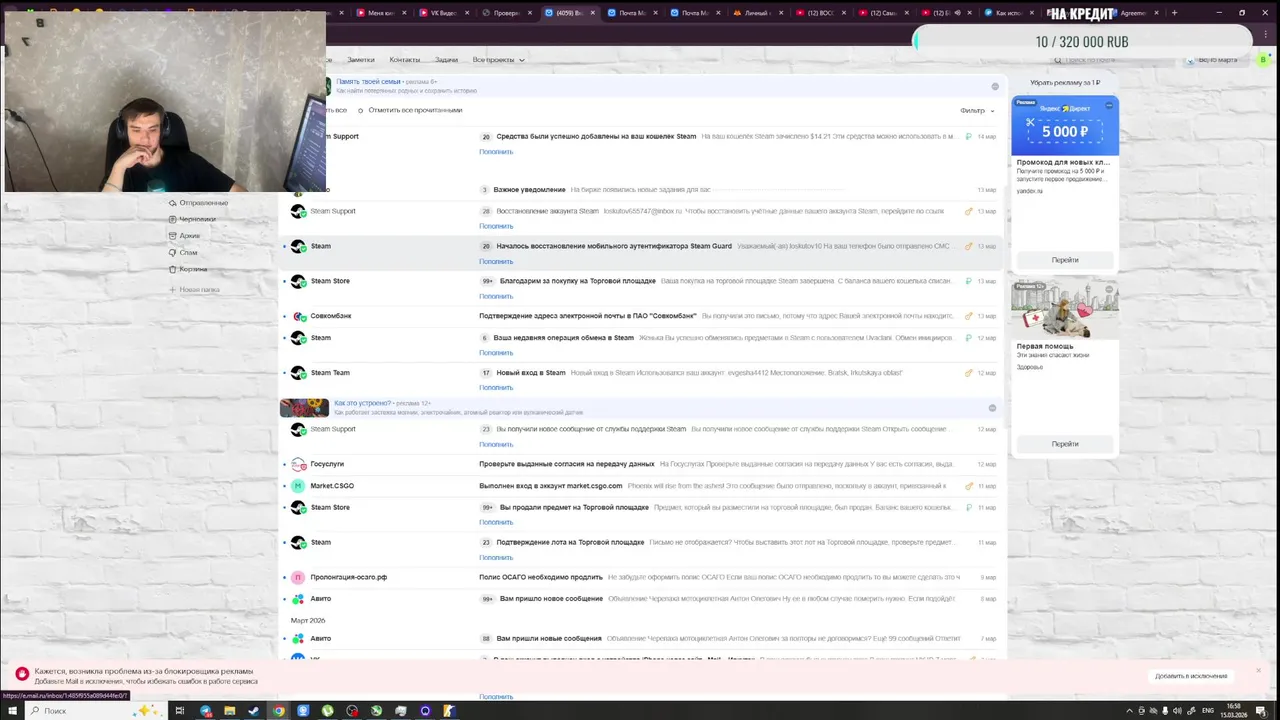Create folder via Новая папка plus

coord(194,290)
